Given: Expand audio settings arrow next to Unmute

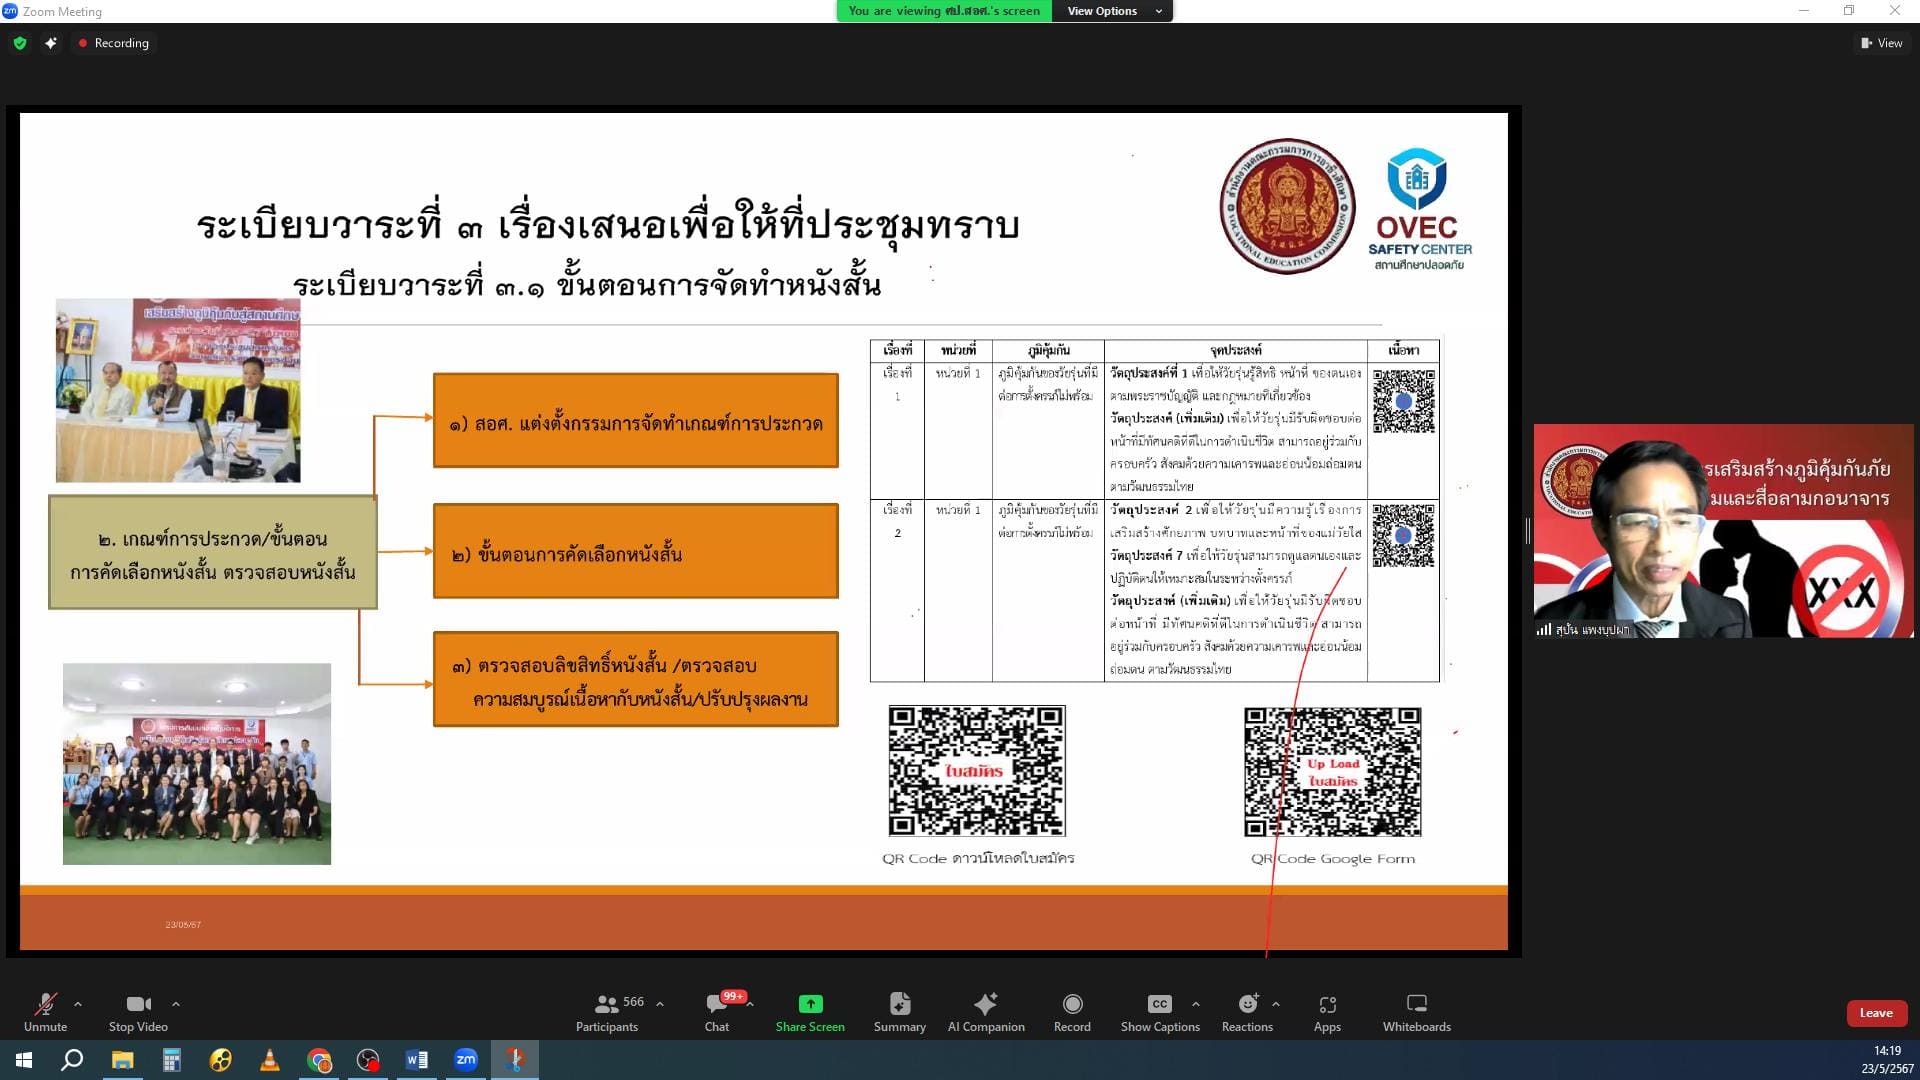Looking at the screenshot, I should 78,1003.
